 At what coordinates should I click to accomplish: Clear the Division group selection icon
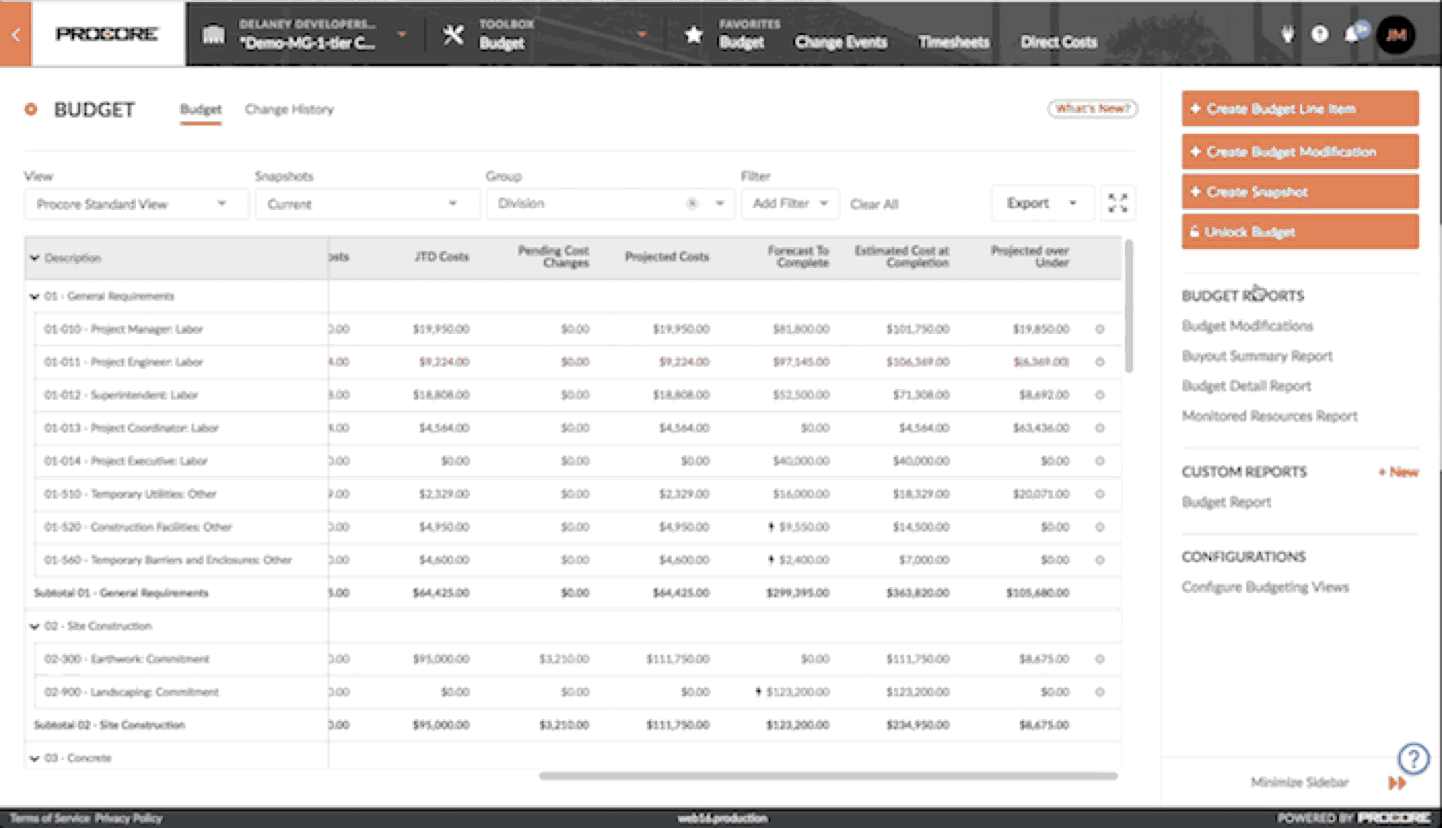coord(691,204)
